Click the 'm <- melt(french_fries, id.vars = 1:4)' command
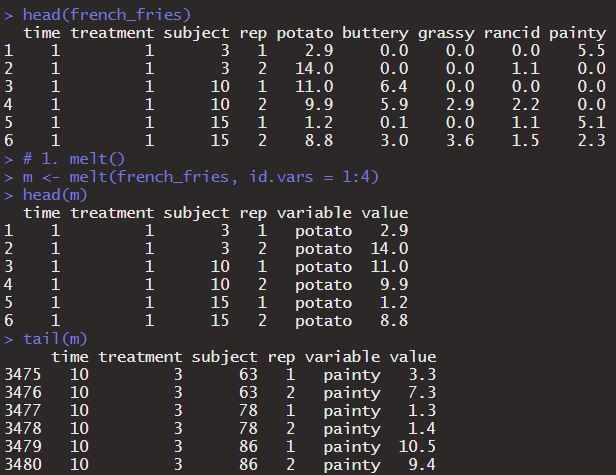 coord(191,177)
